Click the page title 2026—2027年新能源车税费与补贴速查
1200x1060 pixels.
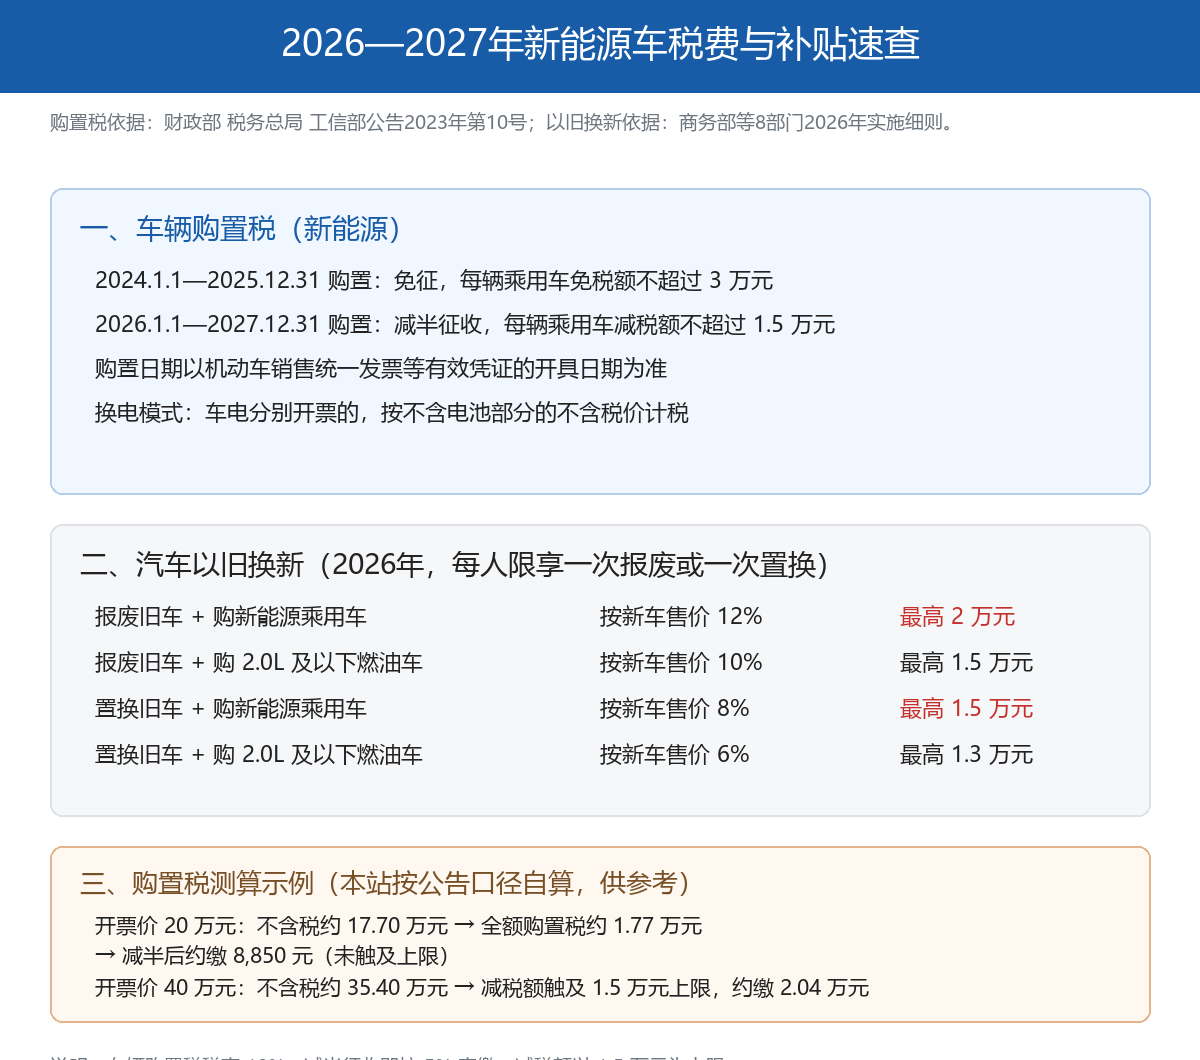click(600, 44)
